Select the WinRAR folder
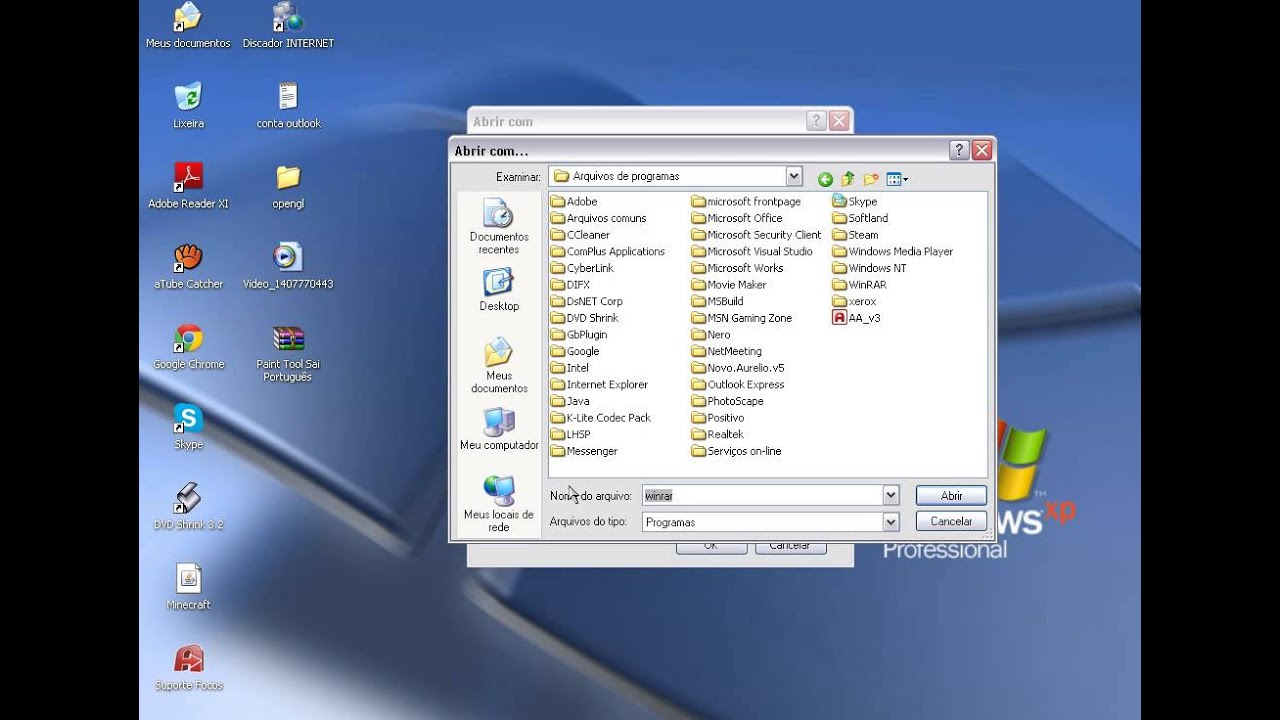This screenshot has width=1280, height=720. pyautogui.click(x=860, y=285)
